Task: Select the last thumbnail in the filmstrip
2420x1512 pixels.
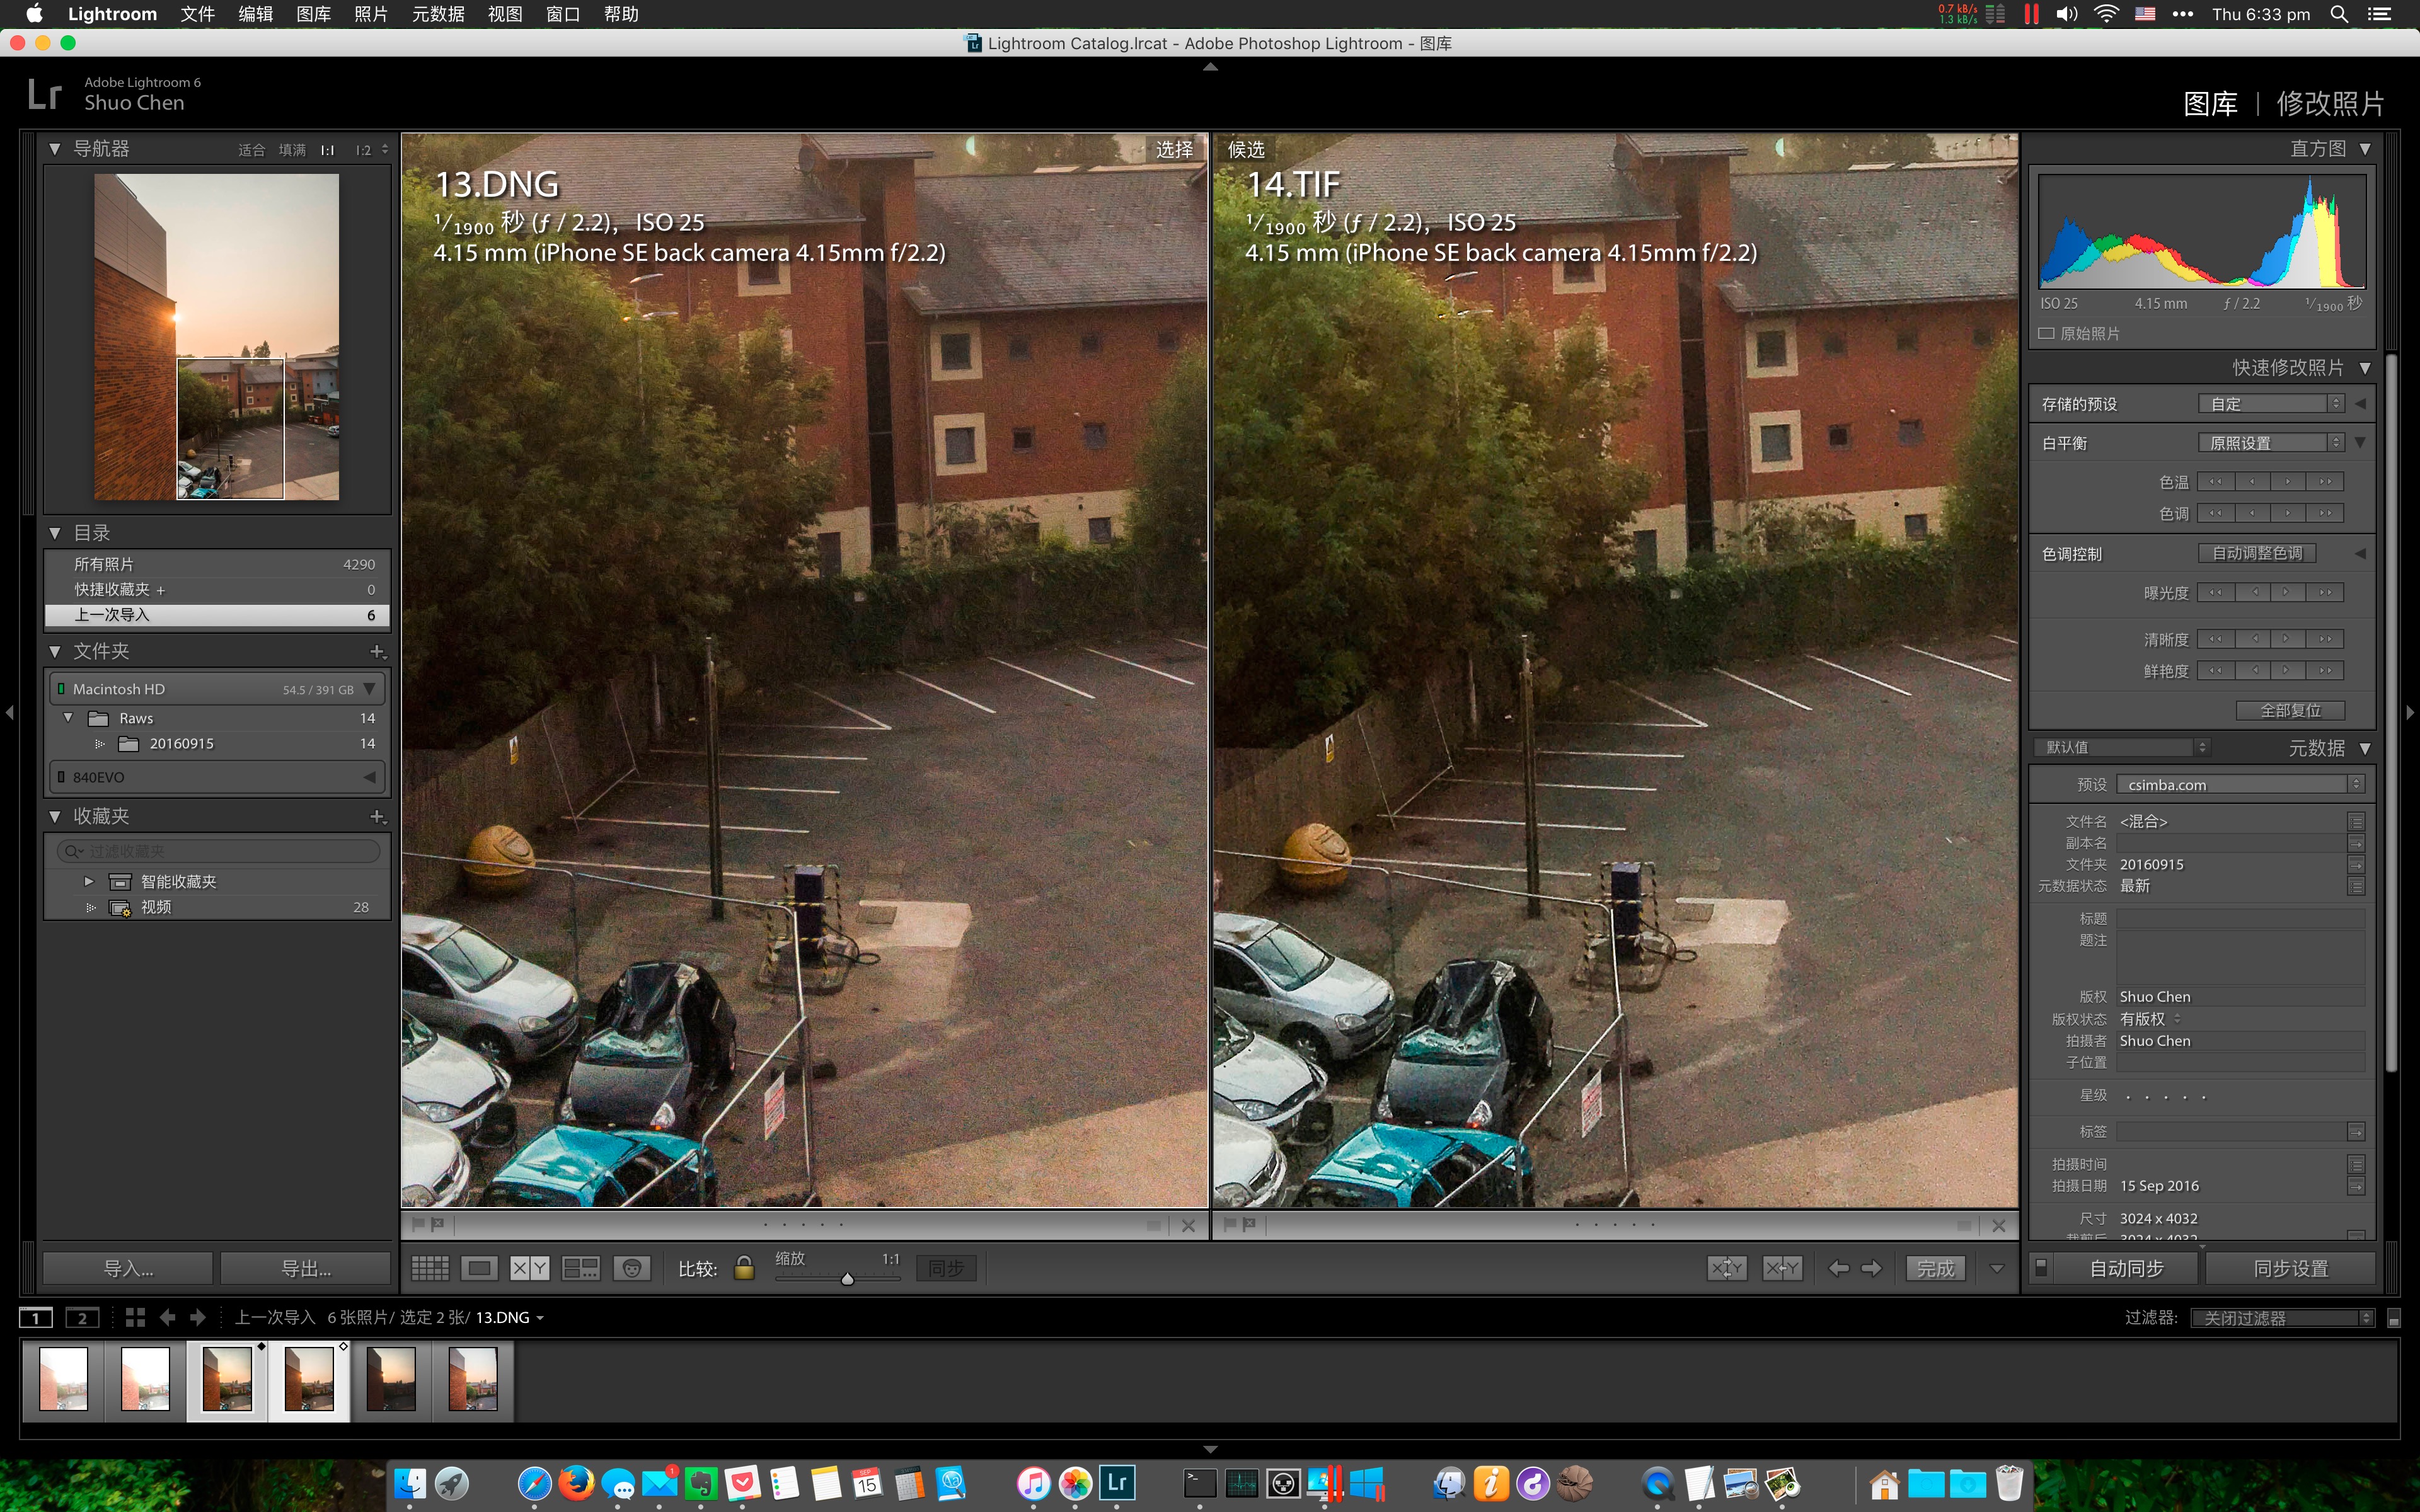Action: click(473, 1379)
